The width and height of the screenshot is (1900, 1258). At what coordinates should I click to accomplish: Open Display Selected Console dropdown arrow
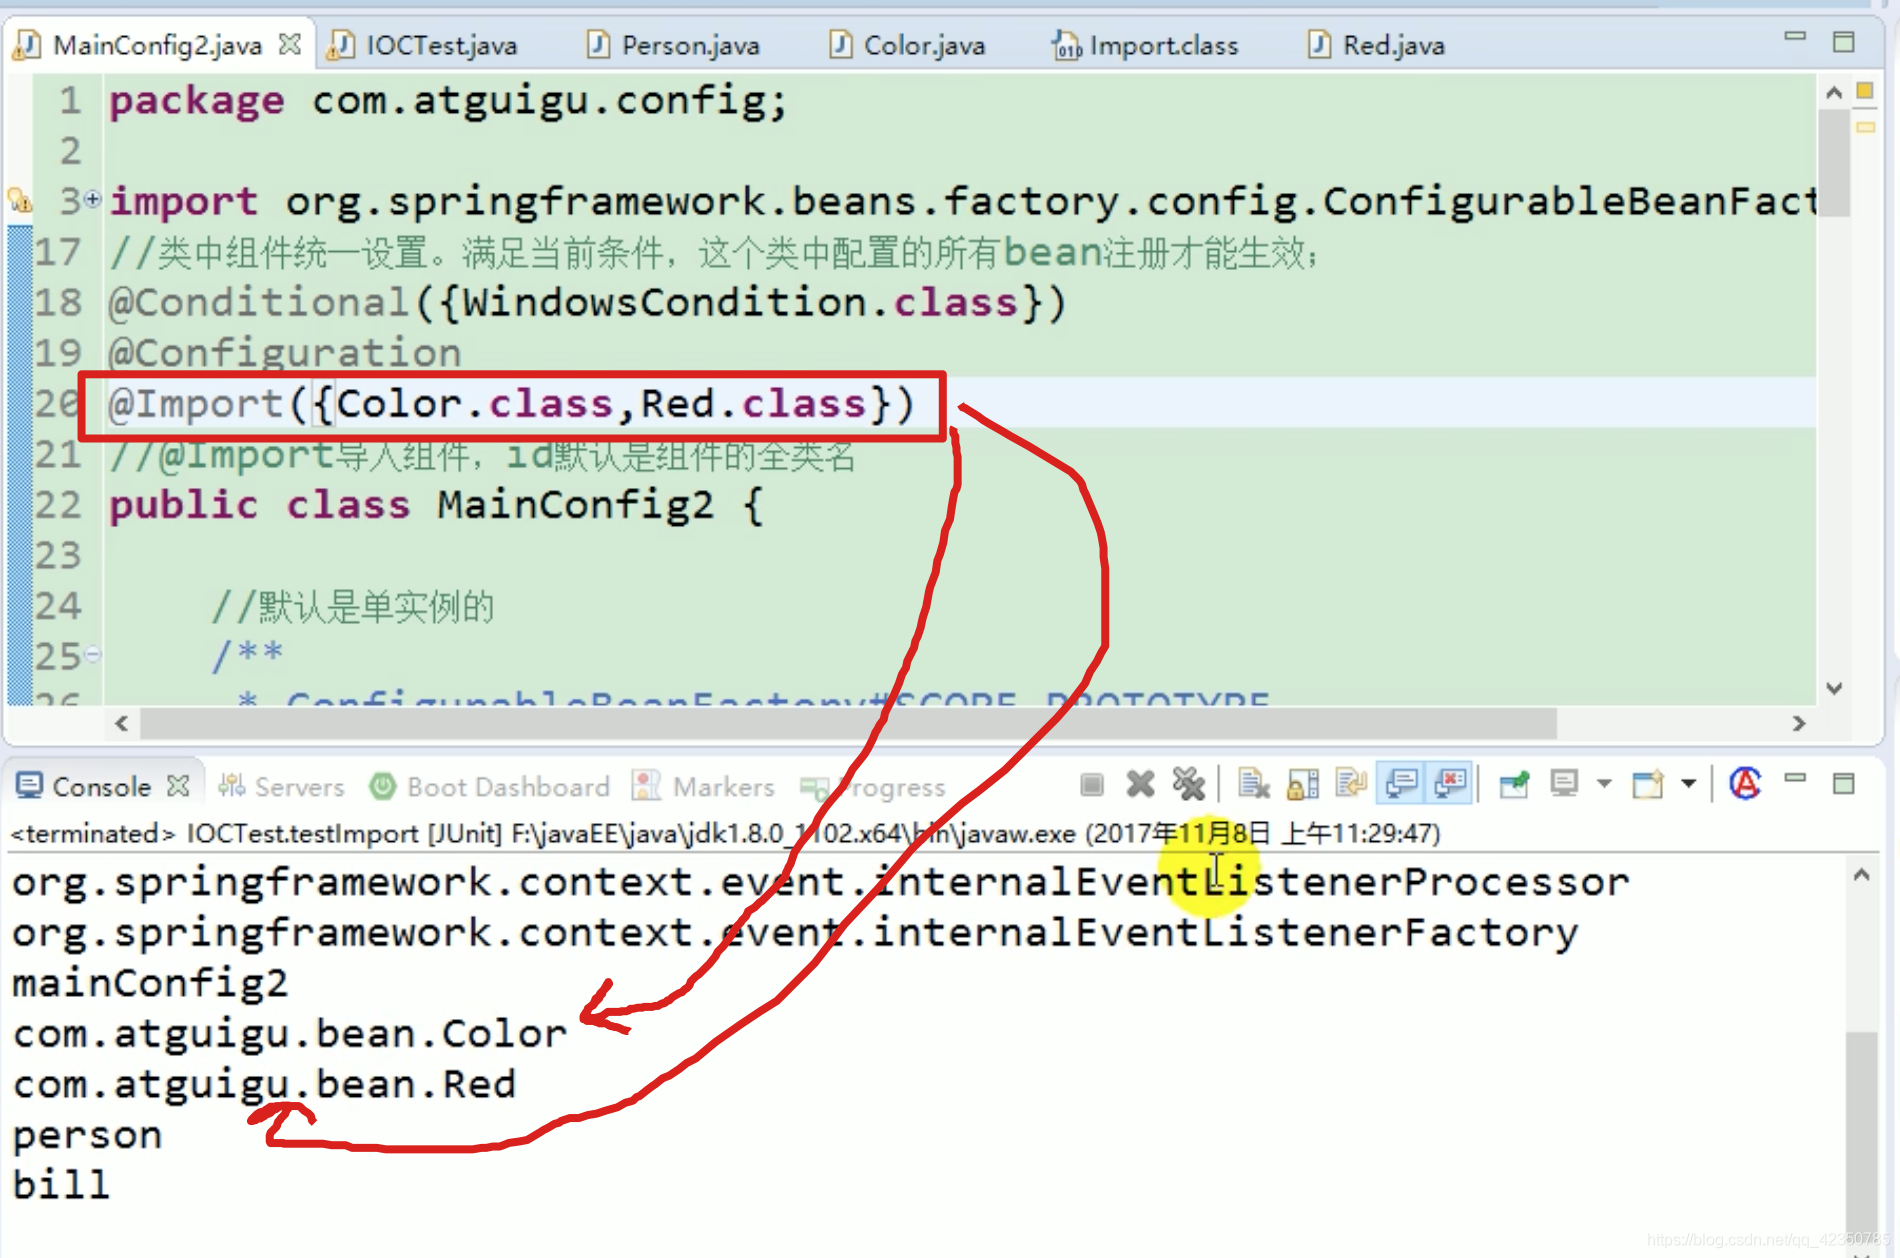[x=1604, y=785]
